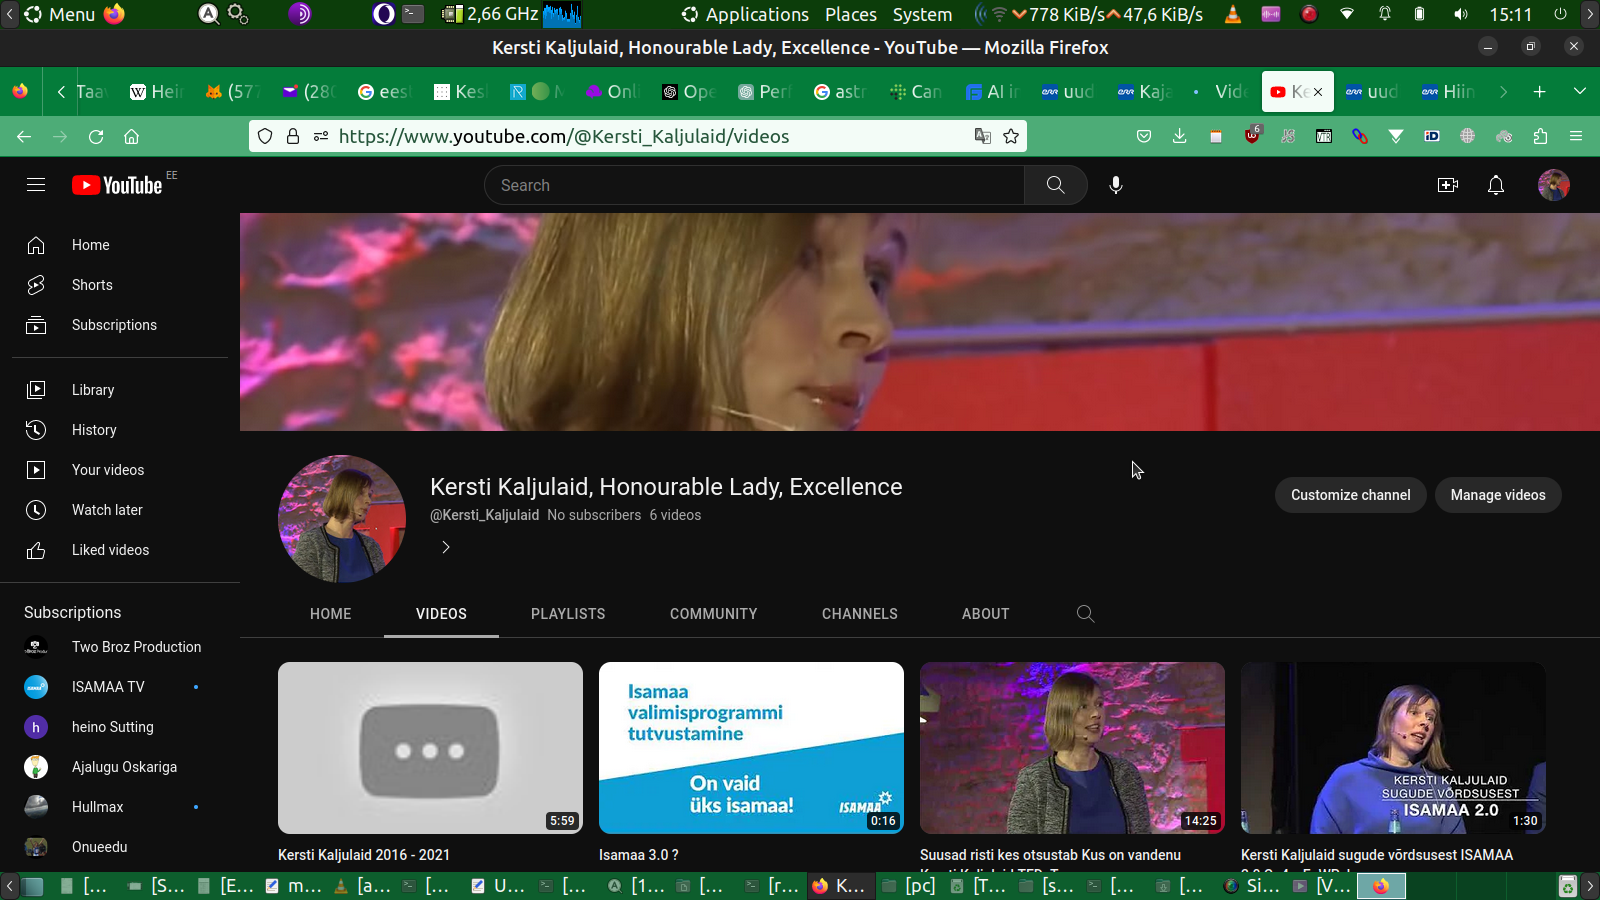Search within channel using the magnifier icon

[x=1085, y=614]
